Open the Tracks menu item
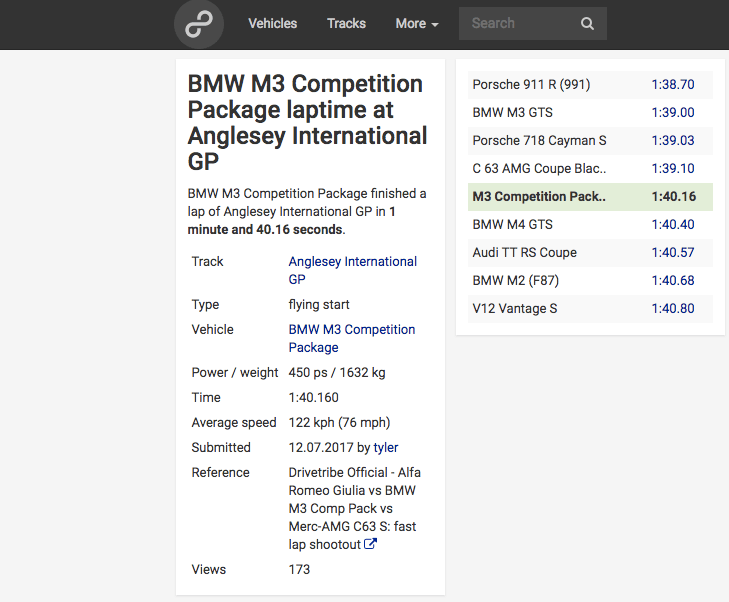Image resolution: width=729 pixels, height=602 pixels. tap(346, 23)
